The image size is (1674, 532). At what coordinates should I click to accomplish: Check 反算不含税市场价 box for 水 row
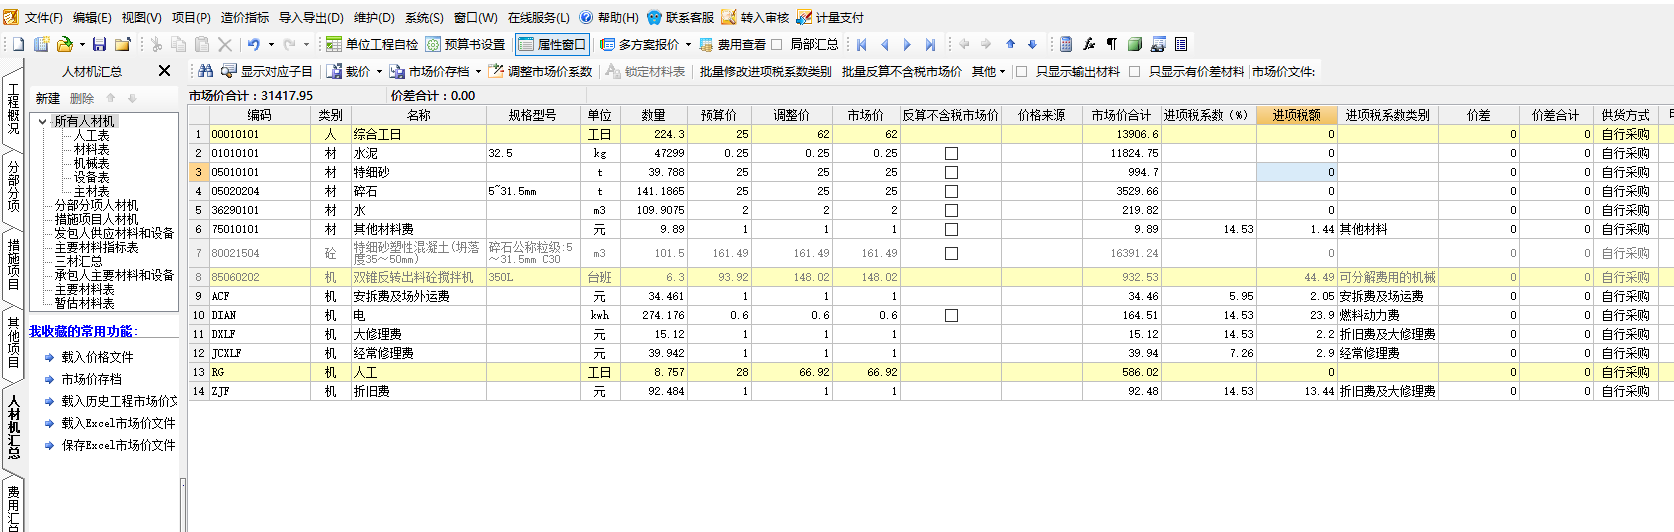[951, 210]
